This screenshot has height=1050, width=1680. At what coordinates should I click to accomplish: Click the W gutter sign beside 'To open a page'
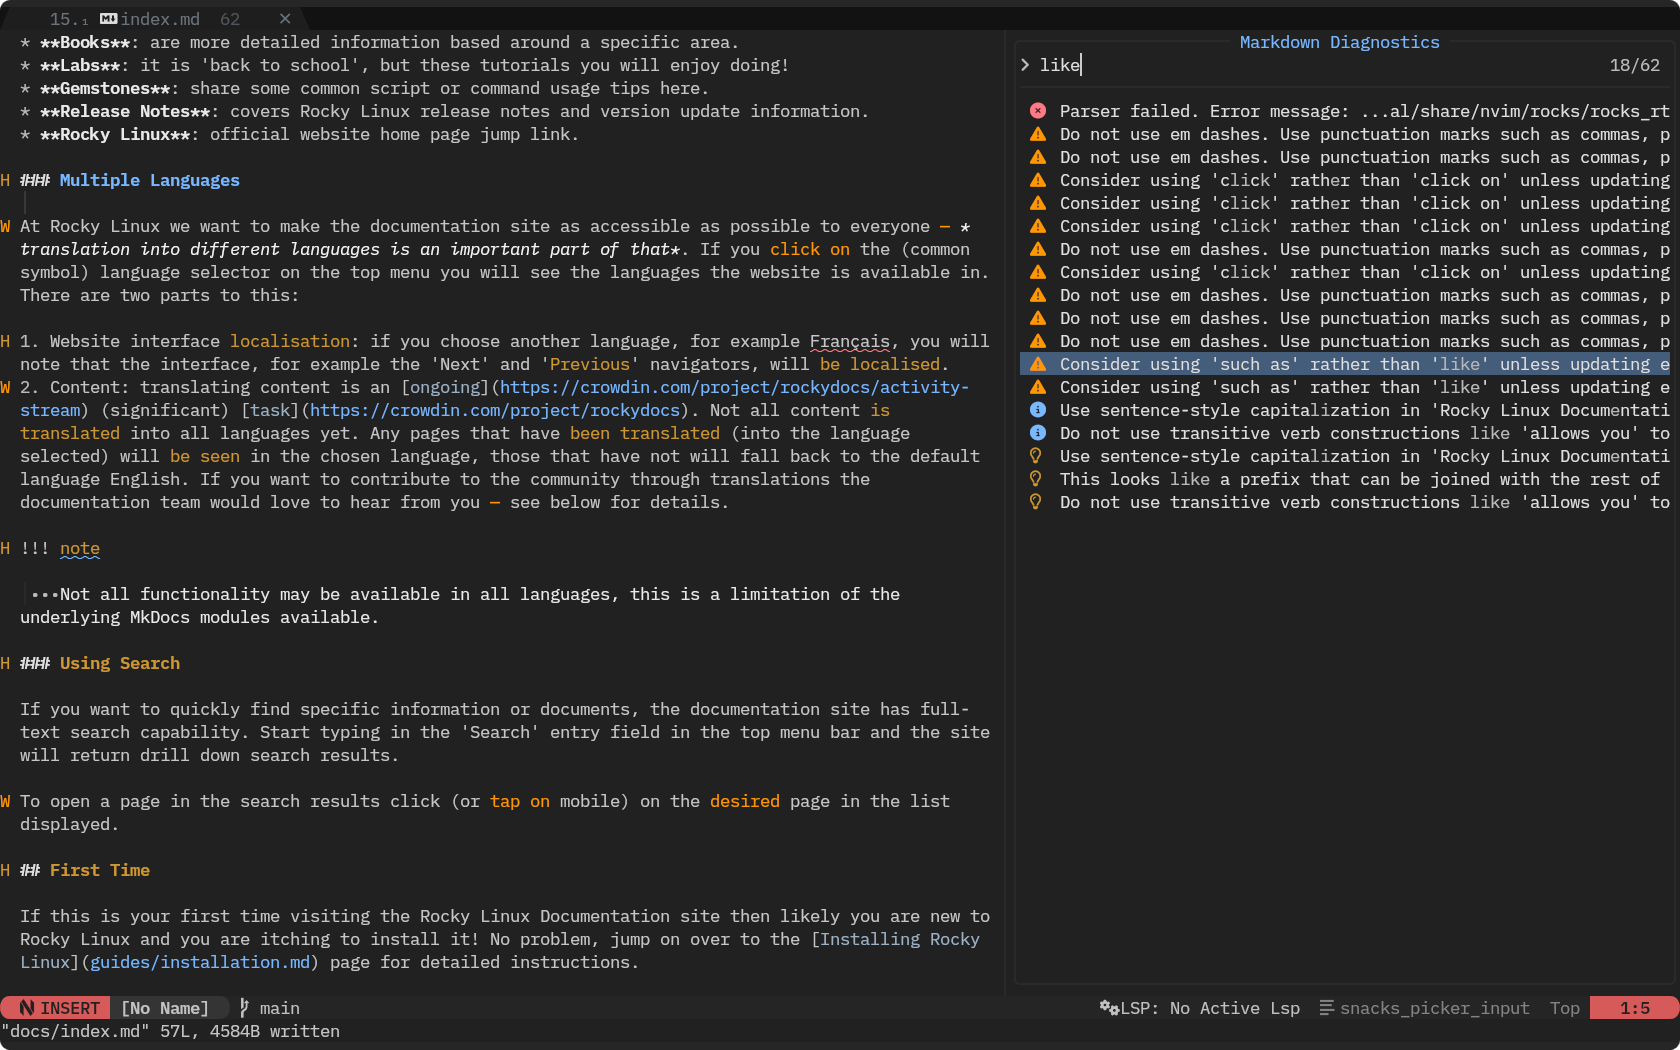(x=6, y=801)
